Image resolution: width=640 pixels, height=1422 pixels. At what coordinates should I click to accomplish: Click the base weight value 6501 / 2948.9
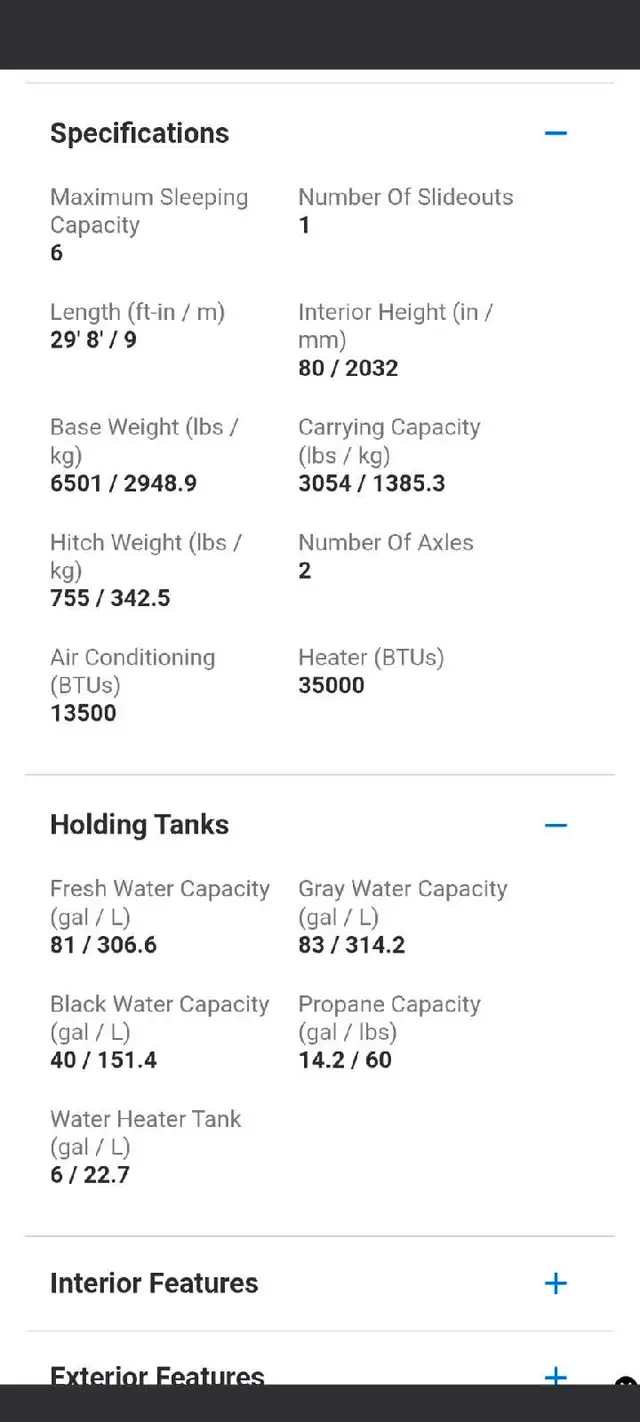coord(124,484)
